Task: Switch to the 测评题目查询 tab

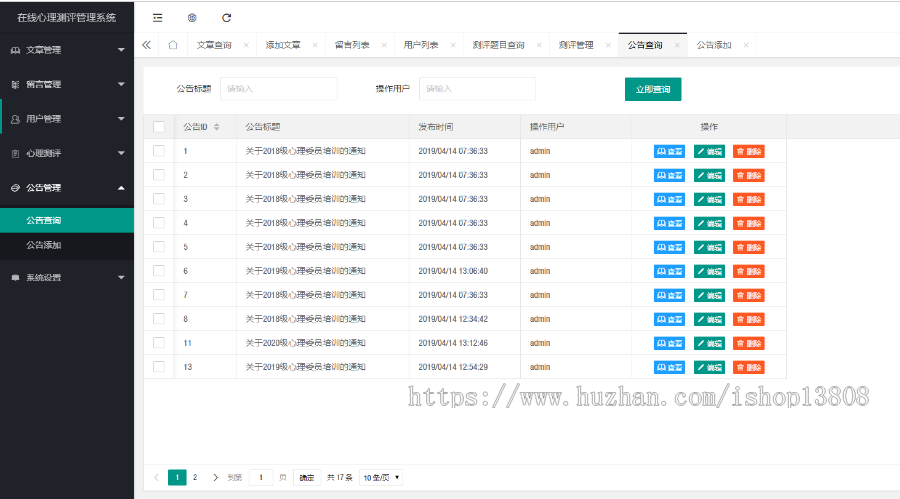Action: pos(498,45)
